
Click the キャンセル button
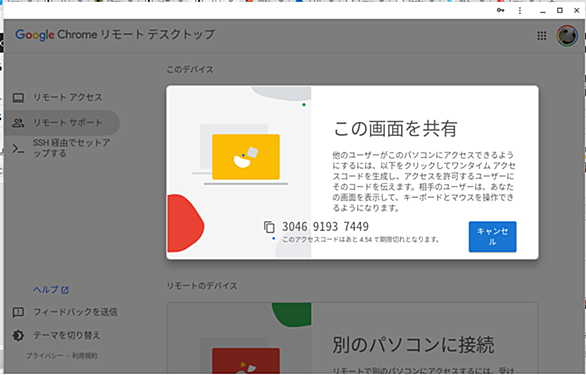pyautogui.click(x=492, y=237)
